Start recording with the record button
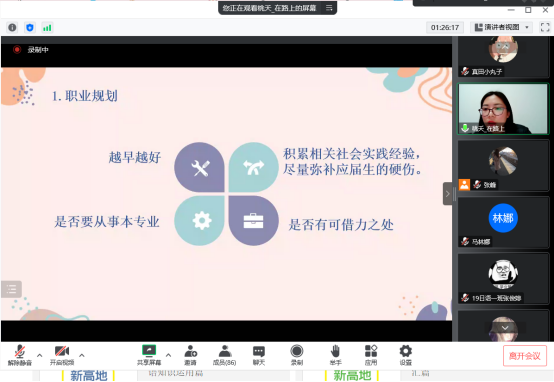 (x=297, y=355)
